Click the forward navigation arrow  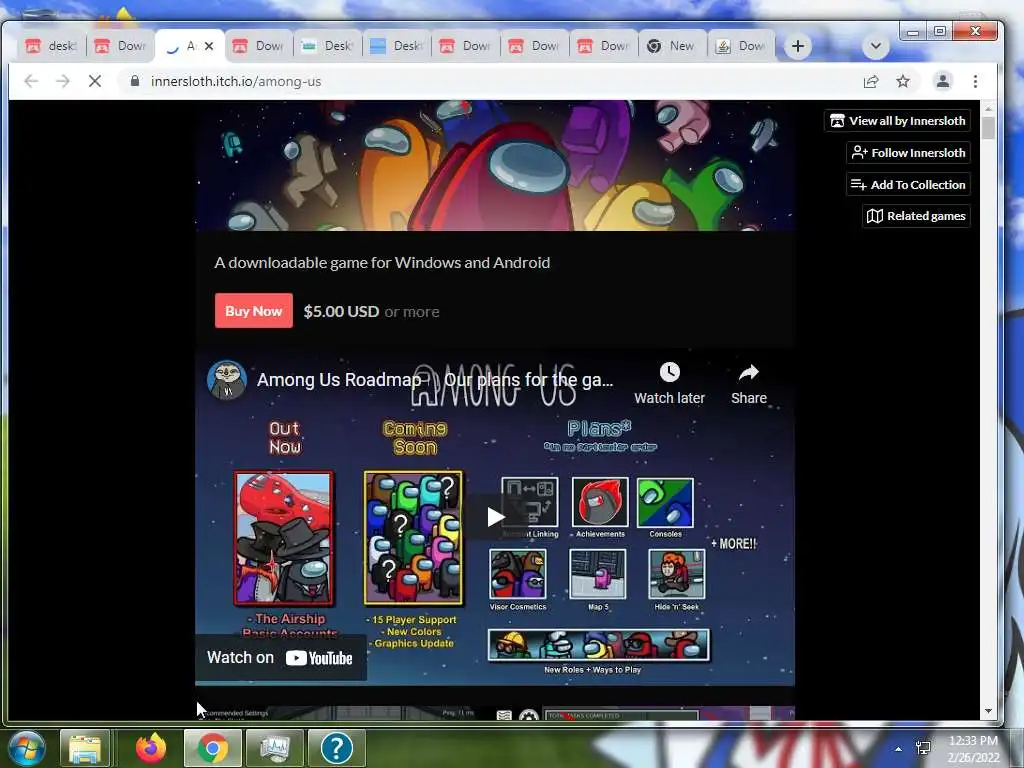coord(63,81)
